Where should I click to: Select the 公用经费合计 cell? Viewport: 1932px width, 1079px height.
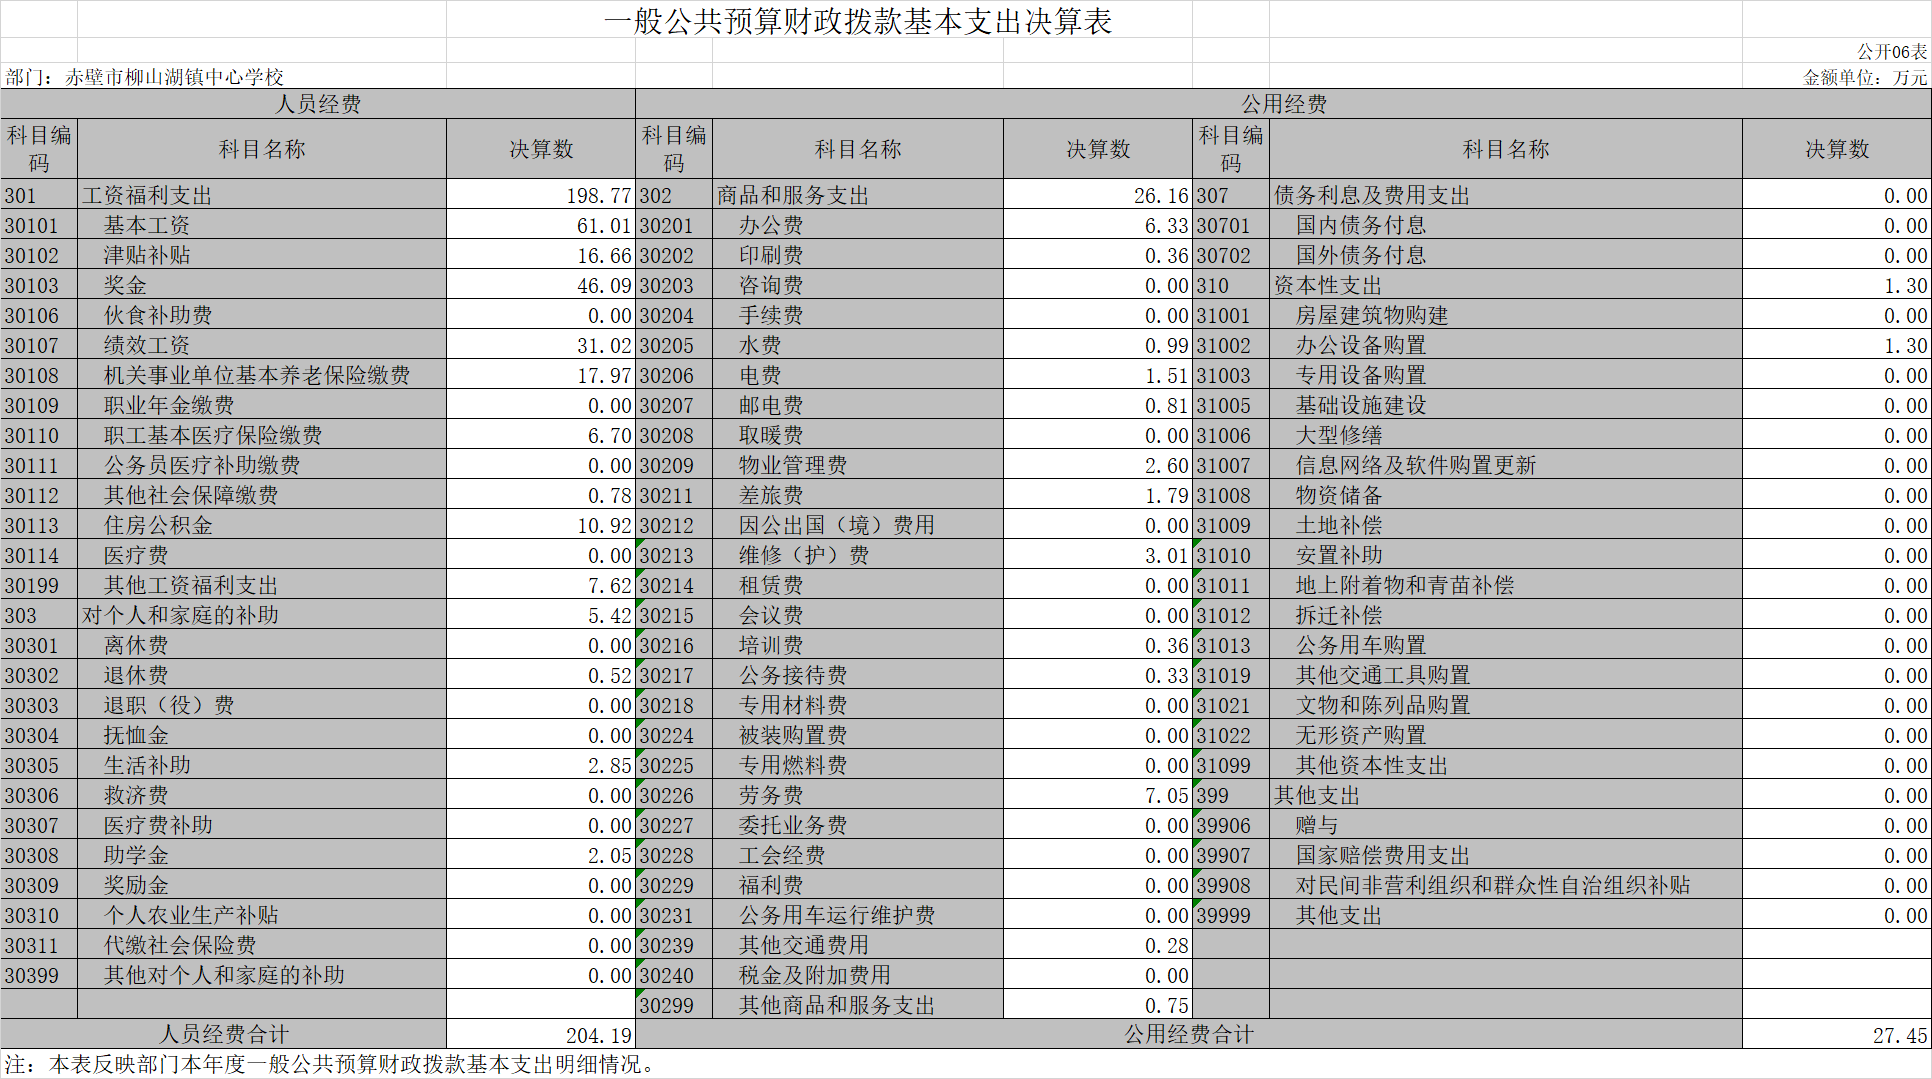[1189, 1034]
